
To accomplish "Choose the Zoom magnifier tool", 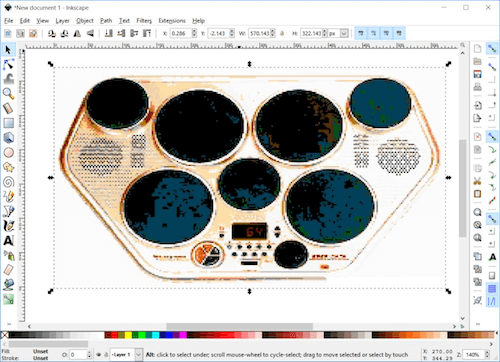I will click(x=9, y=94).
